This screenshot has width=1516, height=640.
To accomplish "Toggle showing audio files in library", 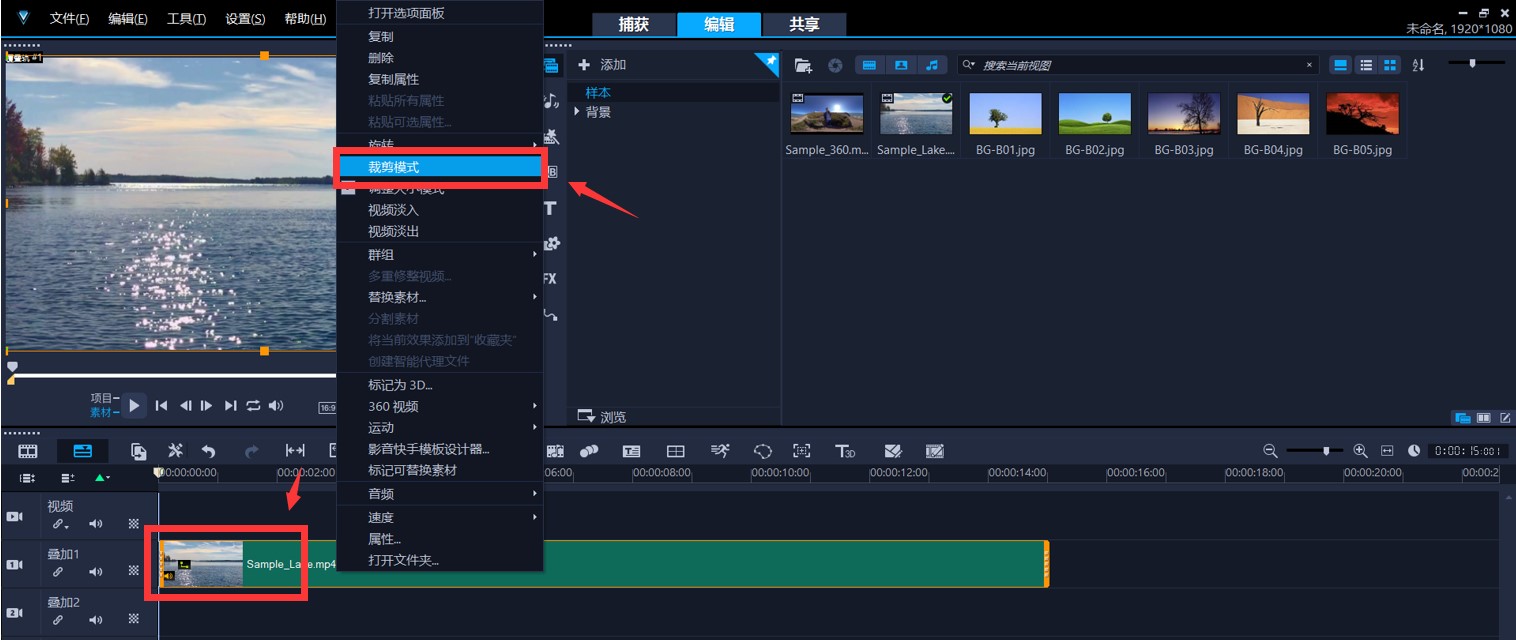I will [x=932, y=65].
